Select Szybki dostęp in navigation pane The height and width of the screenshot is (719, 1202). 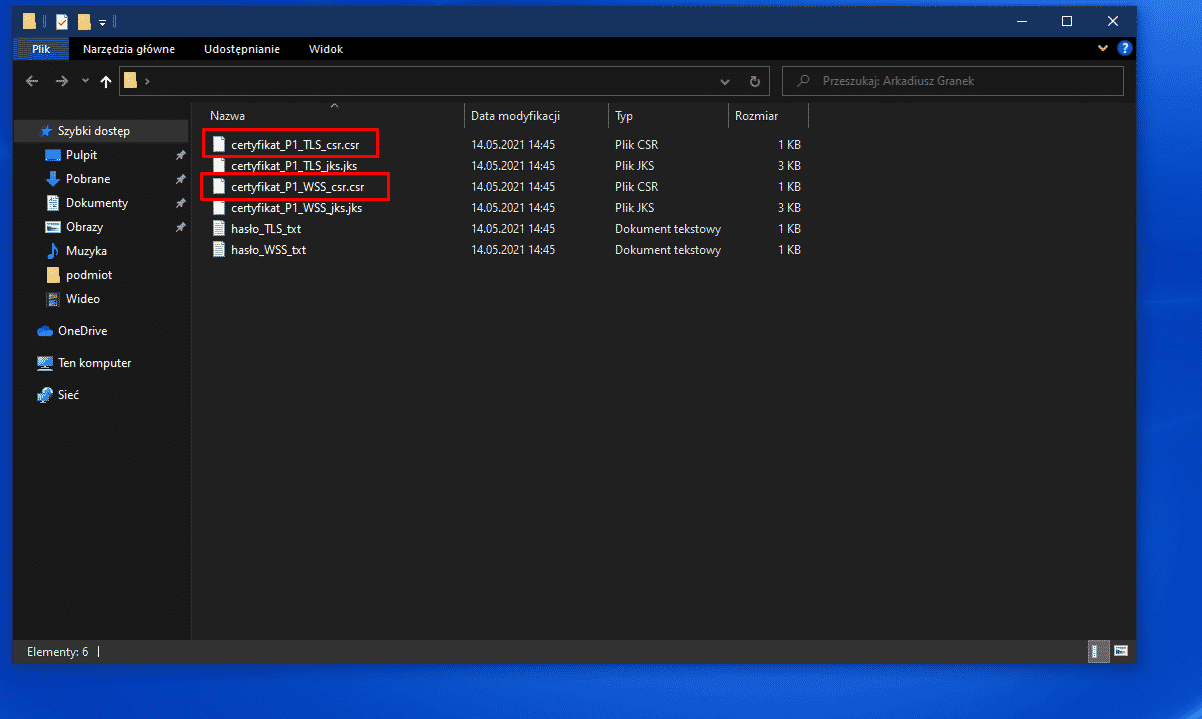[100, 131]
